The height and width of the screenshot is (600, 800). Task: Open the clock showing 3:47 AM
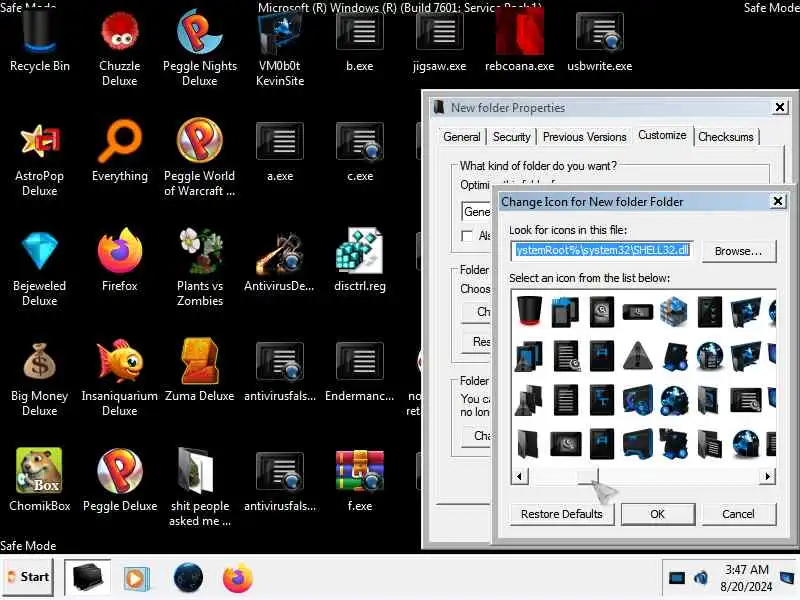tap(746, 578)
